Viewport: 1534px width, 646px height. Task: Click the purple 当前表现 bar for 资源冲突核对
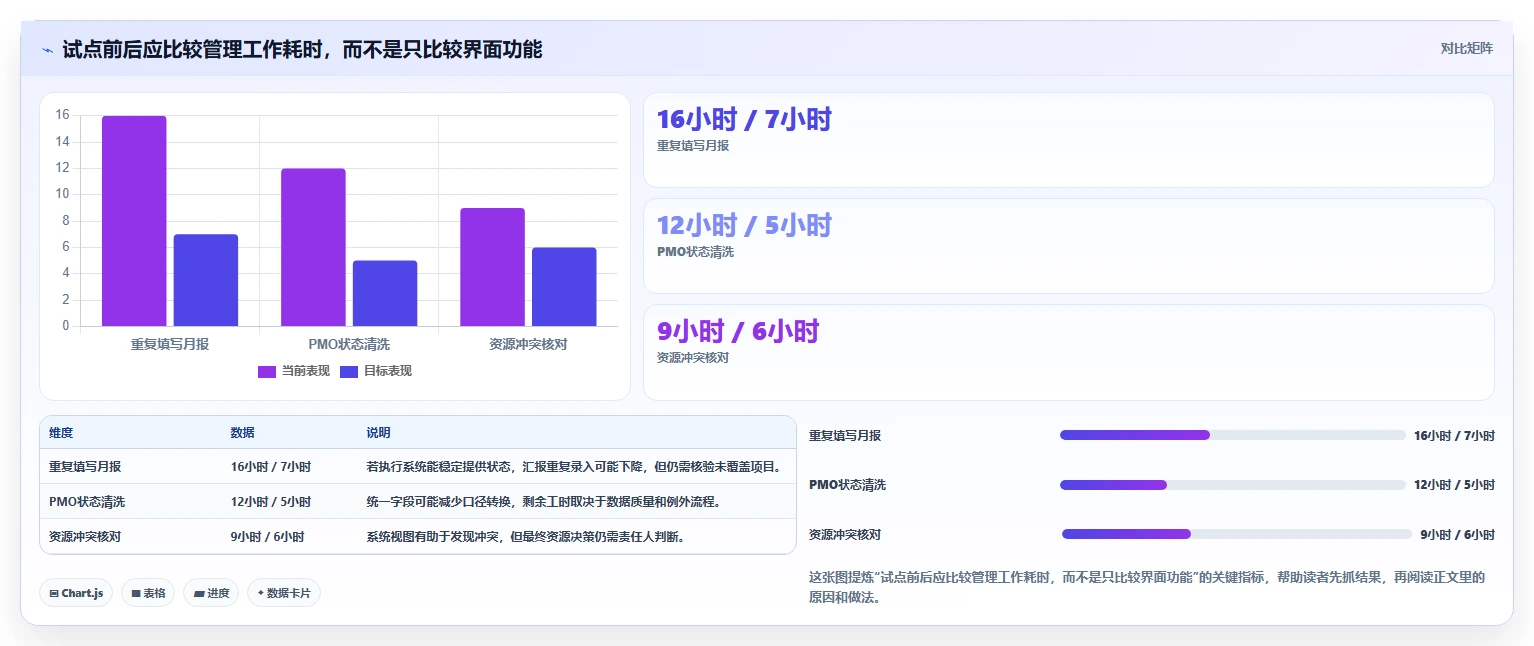coord(492,267)
